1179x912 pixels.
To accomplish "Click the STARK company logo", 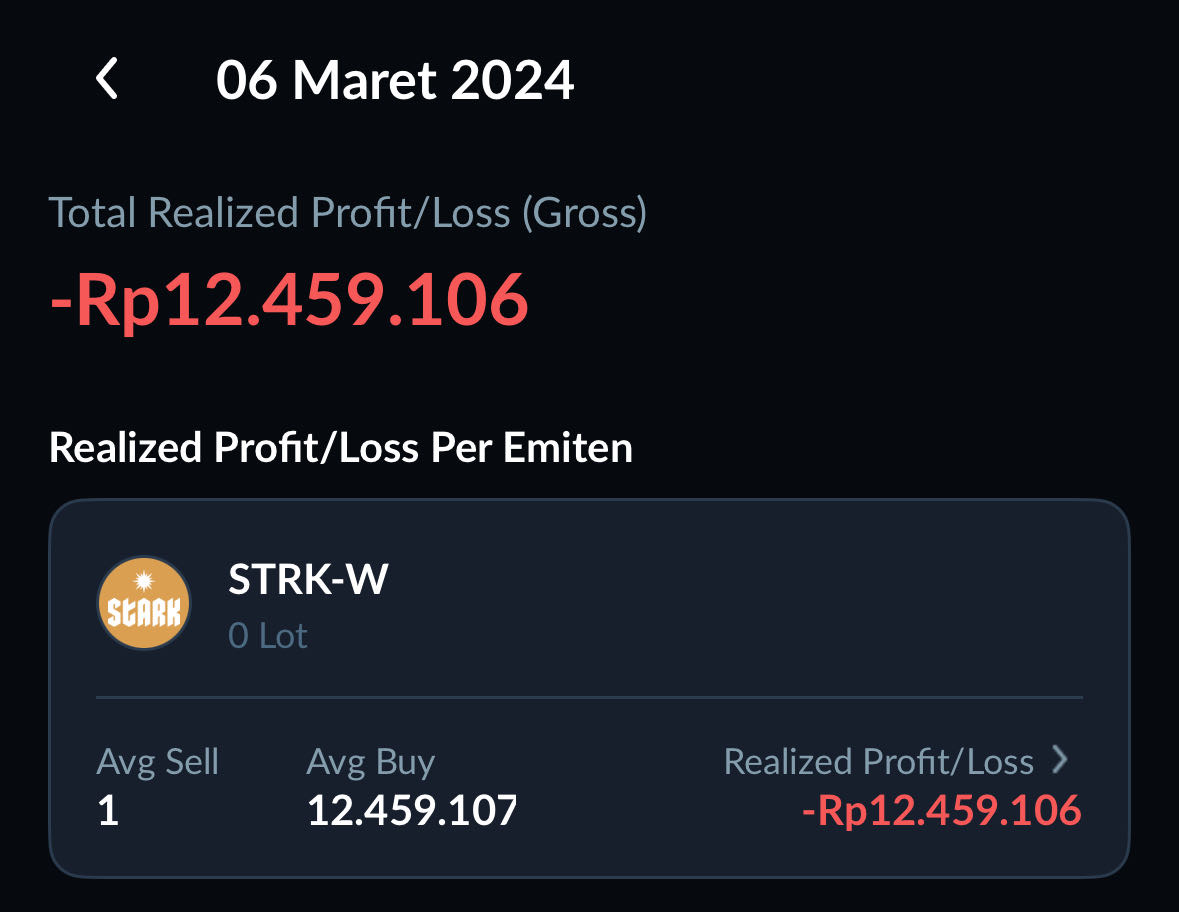I will pyautogui.click(x=144, y=604).
